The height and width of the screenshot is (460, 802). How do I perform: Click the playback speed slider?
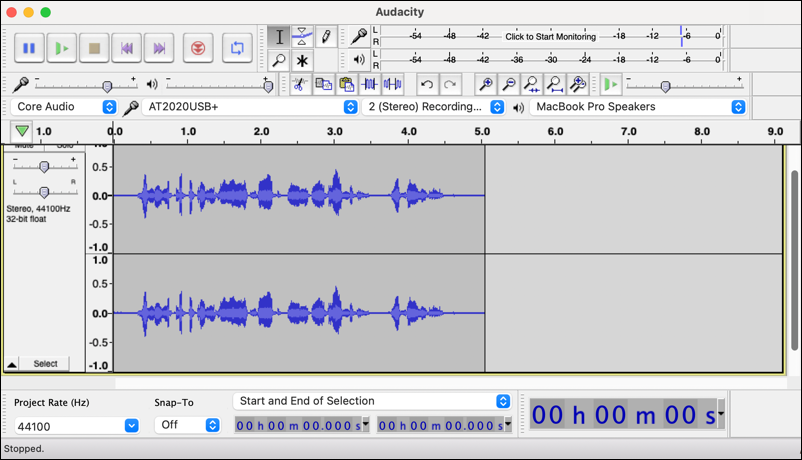click(x=665, y=86)
